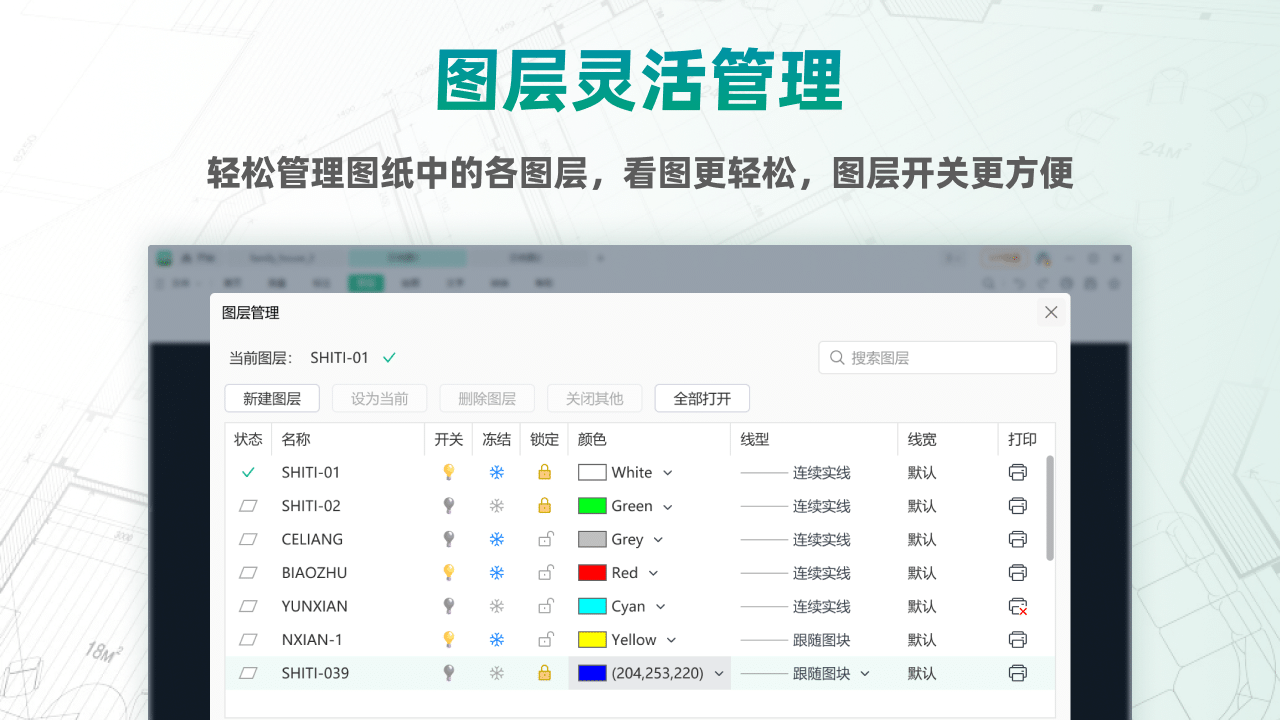Turn on the light bulb for SHITI-02
This screenshot has height=720, width=1280.
(448, 505)
